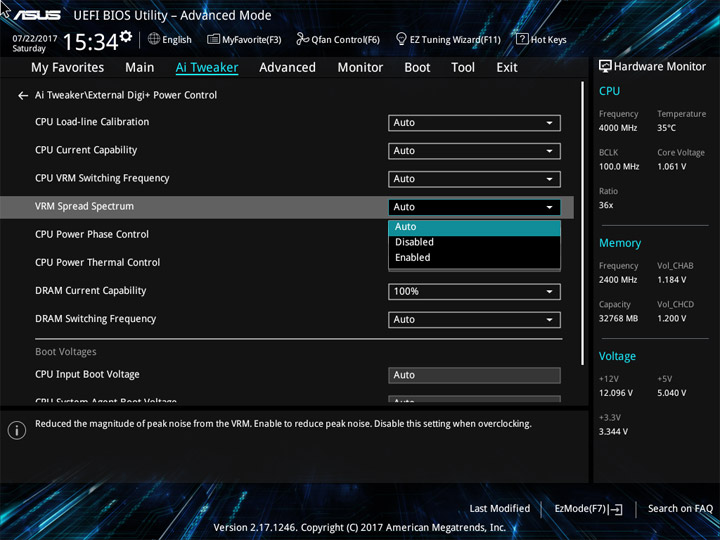Screen dimensions: 720x540
Task: Click the MyFavorite list icon
Action: [x=213, y=39]
